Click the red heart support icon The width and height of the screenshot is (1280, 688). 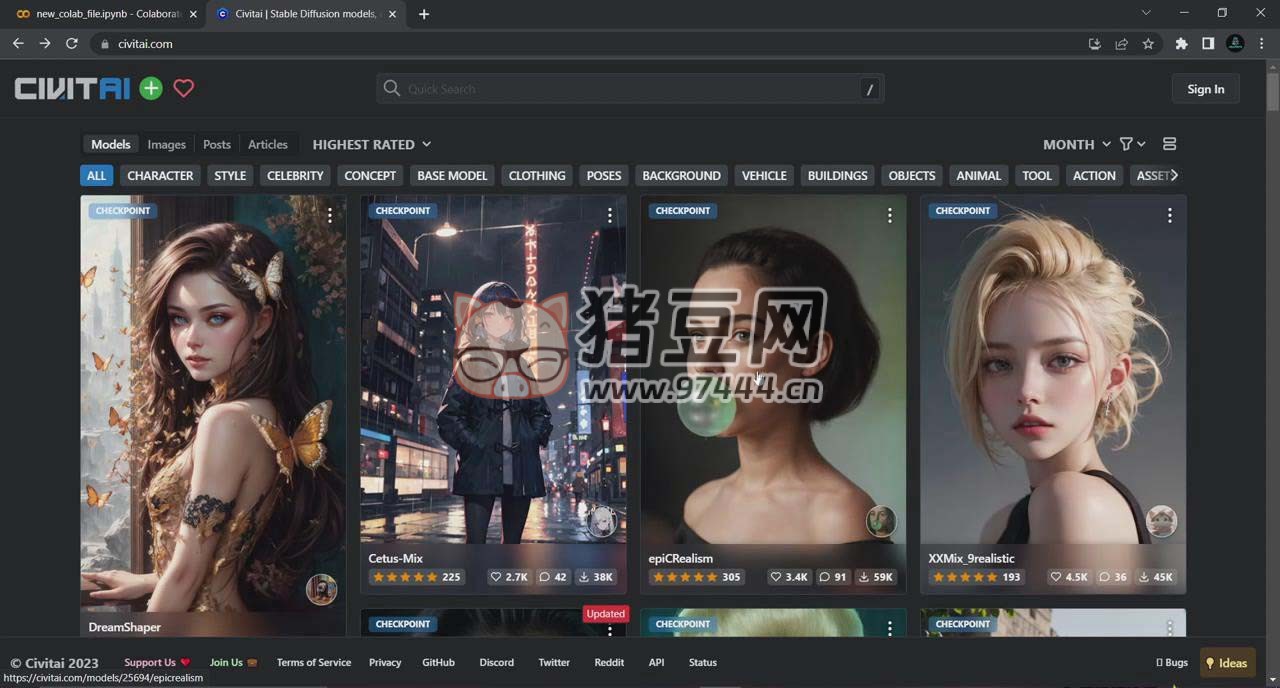183,88
